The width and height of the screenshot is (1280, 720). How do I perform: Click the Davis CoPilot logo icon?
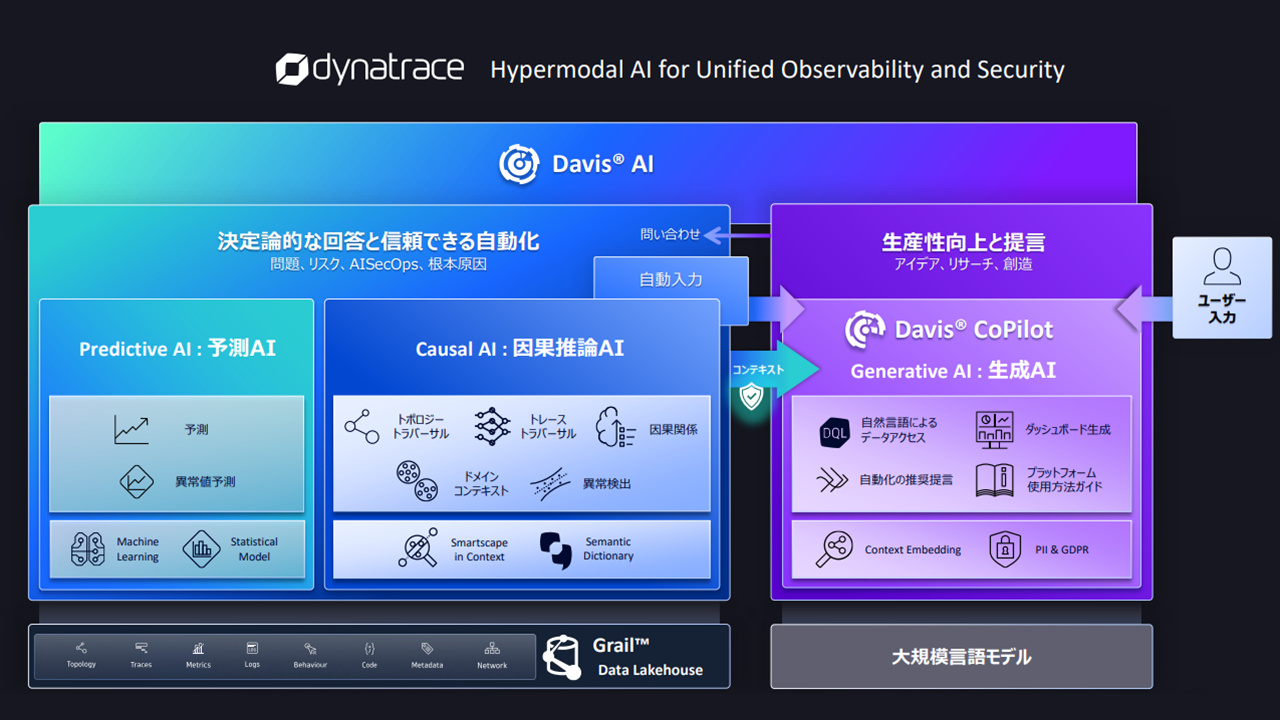coord(865,329)
